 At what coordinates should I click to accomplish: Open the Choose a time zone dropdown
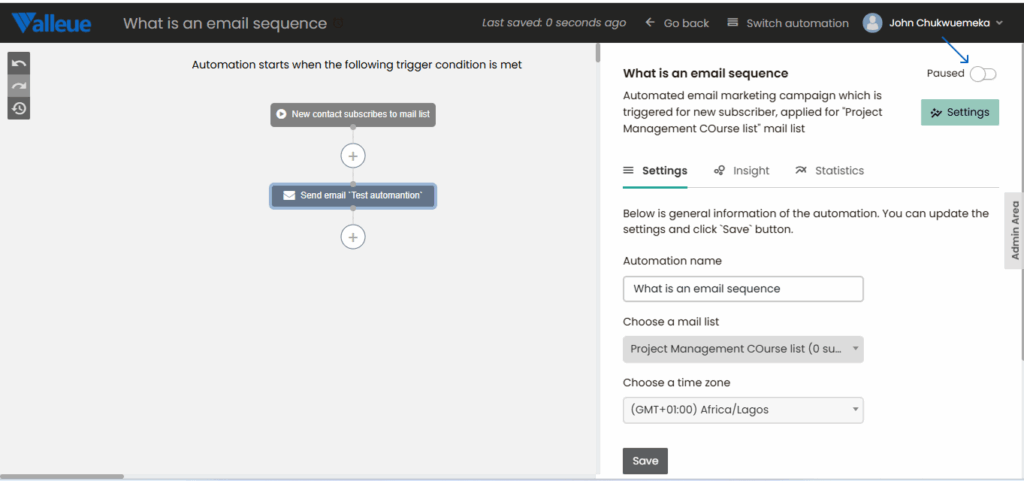[743, 411]
